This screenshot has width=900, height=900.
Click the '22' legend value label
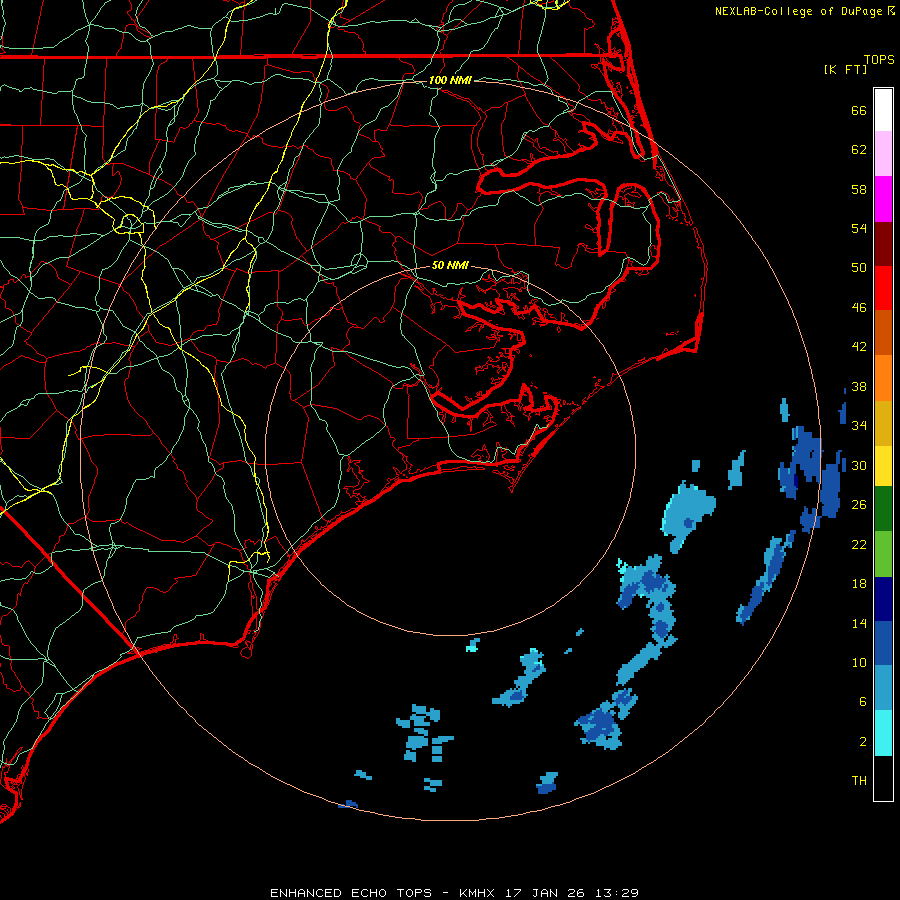859,544
